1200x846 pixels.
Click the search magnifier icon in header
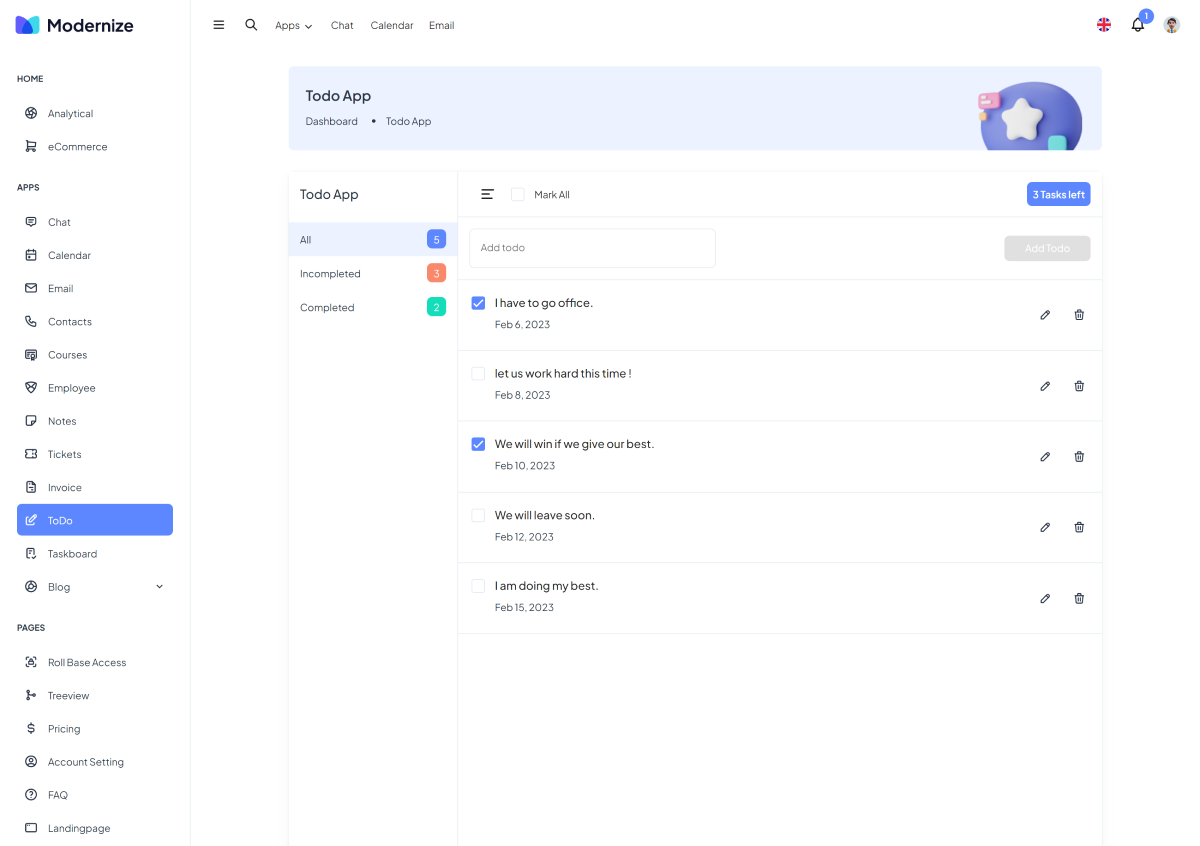(x=251, y=25)
